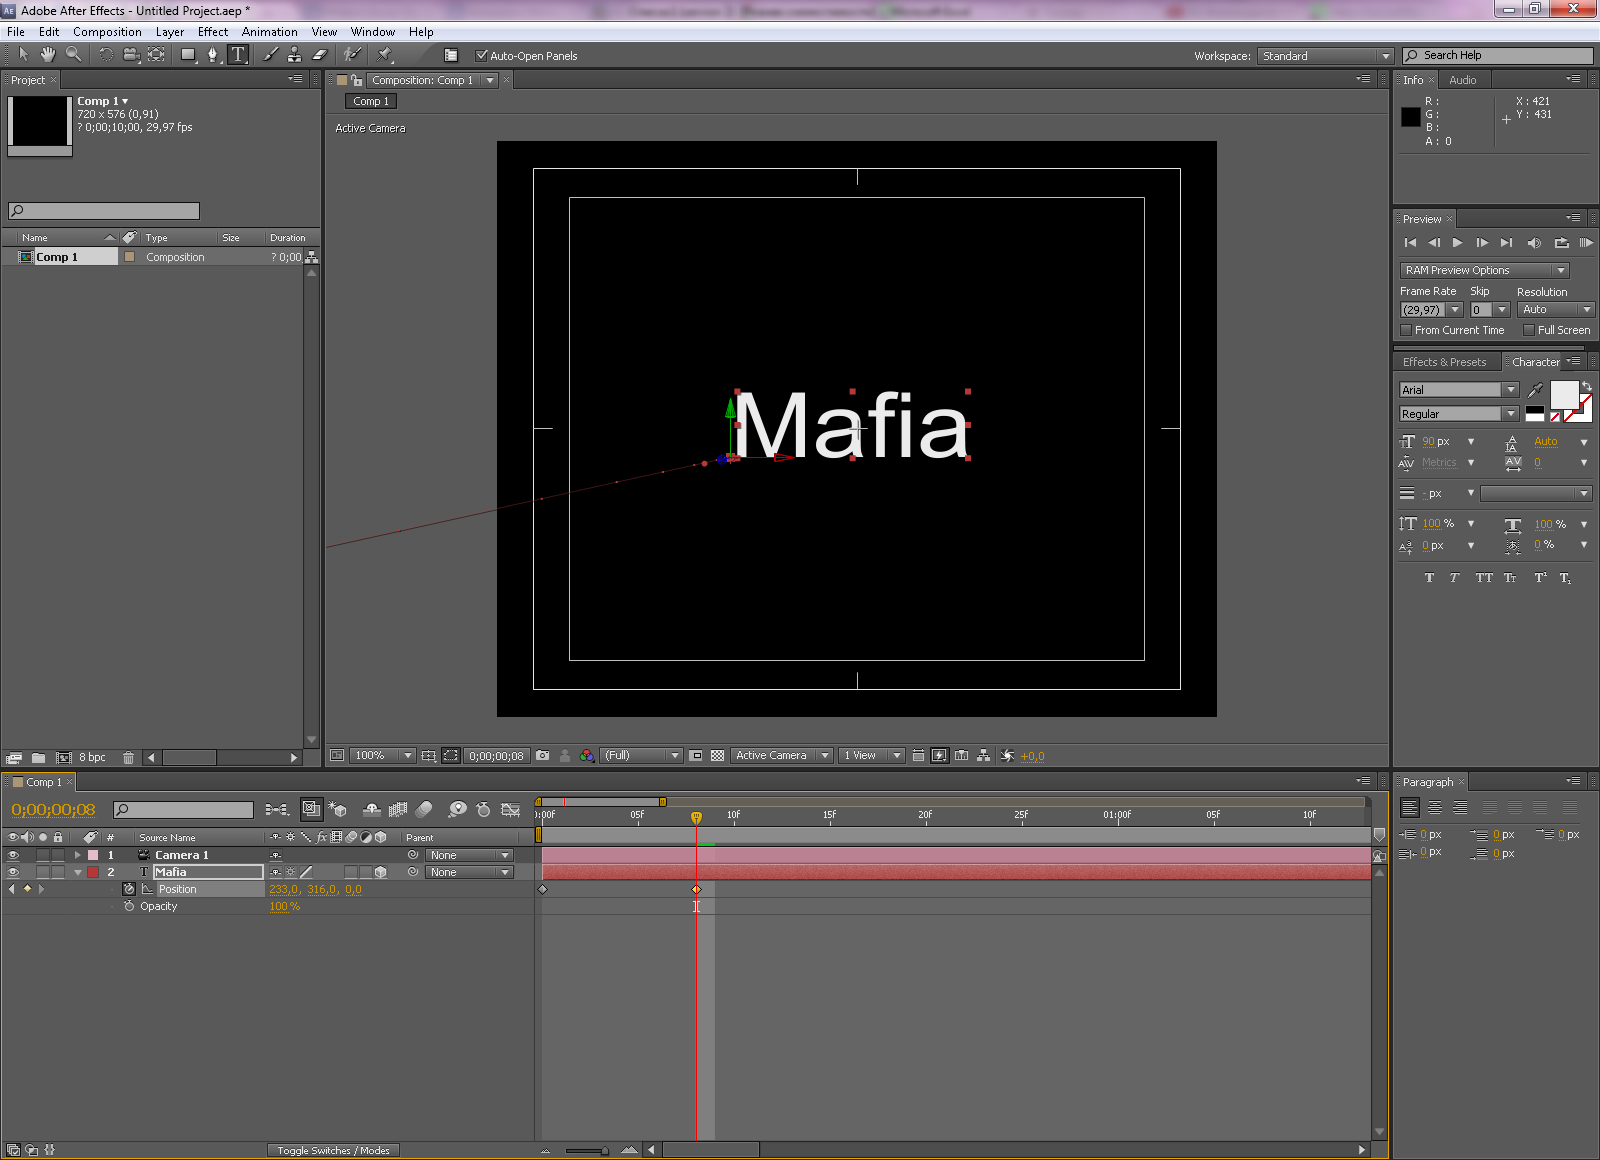Screen dimensions: 1600x1160
Task: Open the Animation menu
Action: [269, 32]
